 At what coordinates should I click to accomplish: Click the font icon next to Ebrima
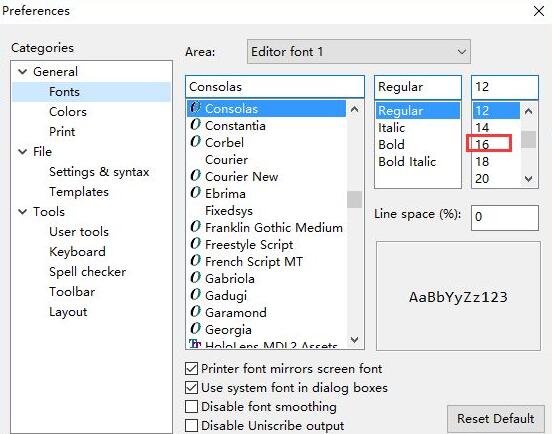[x=195, y=193]
